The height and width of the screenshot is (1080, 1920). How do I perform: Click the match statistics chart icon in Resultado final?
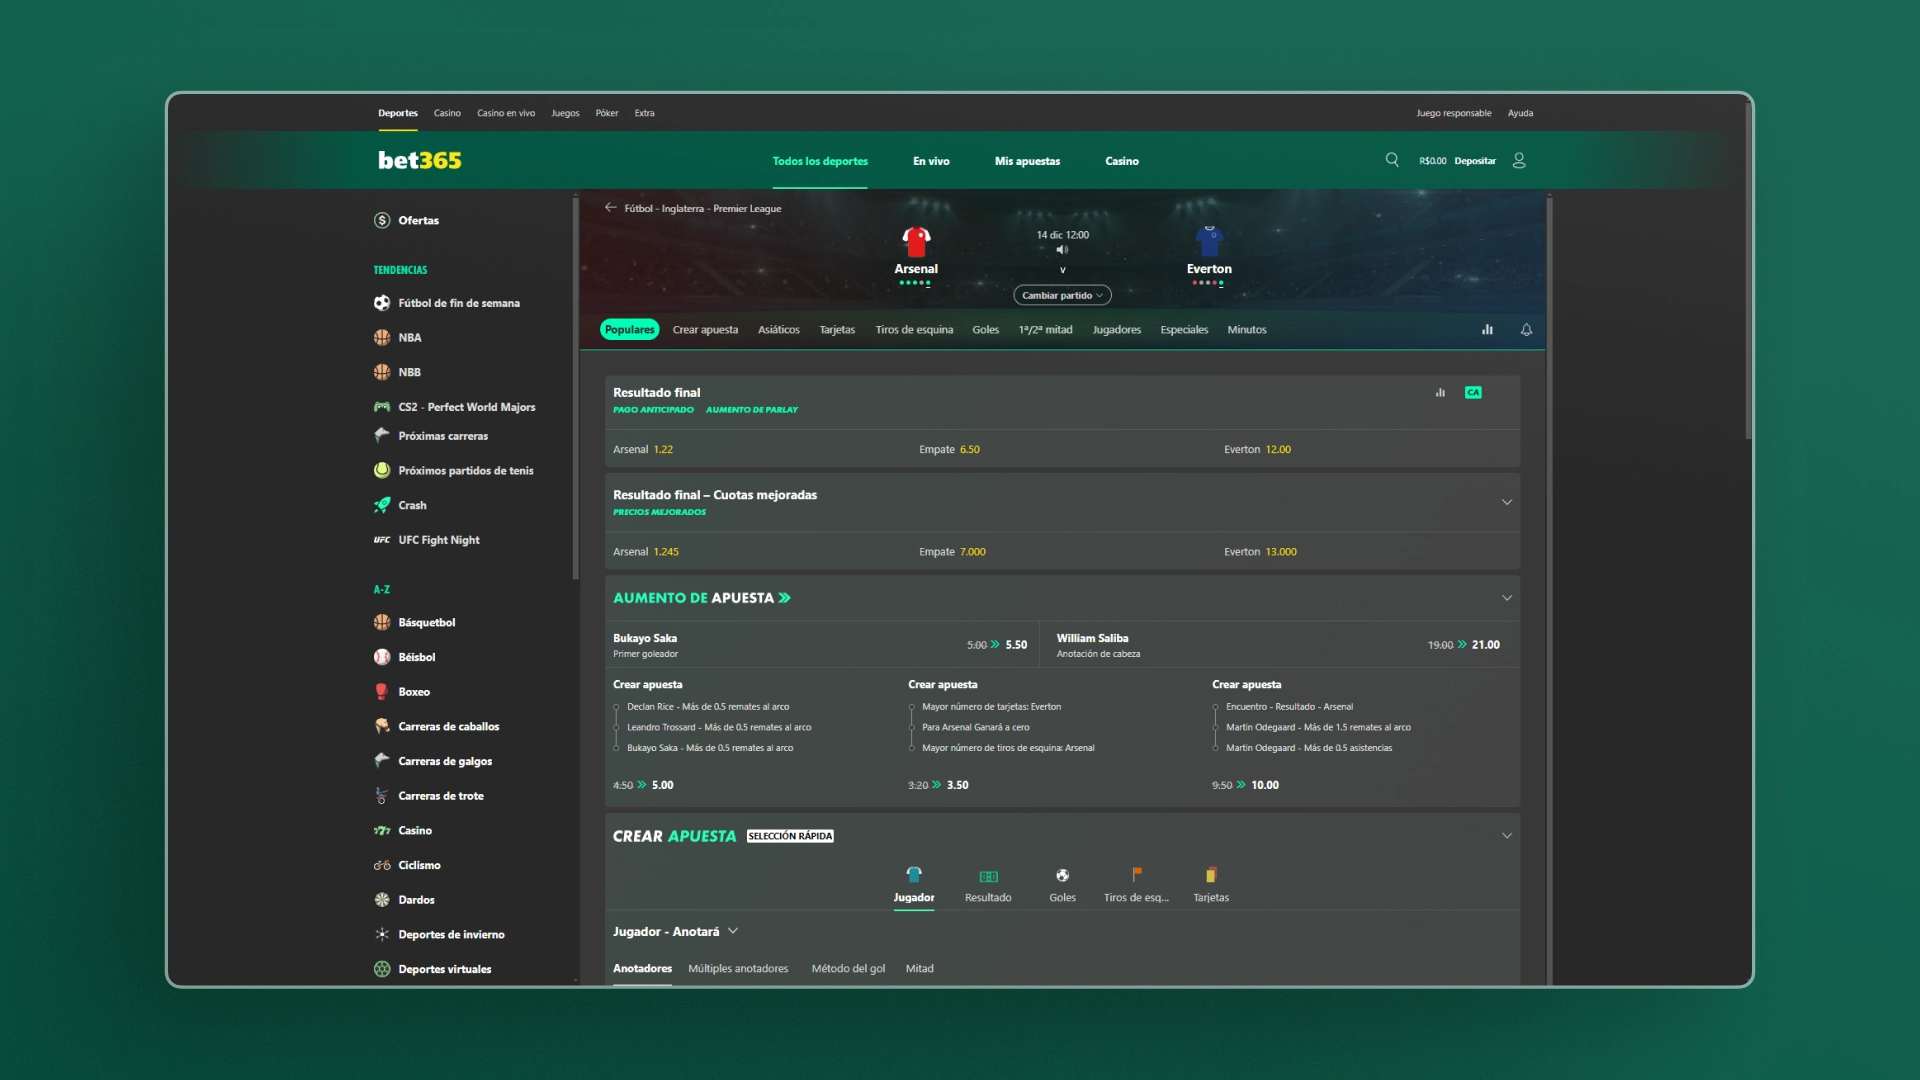click(x=1440, y=392)
